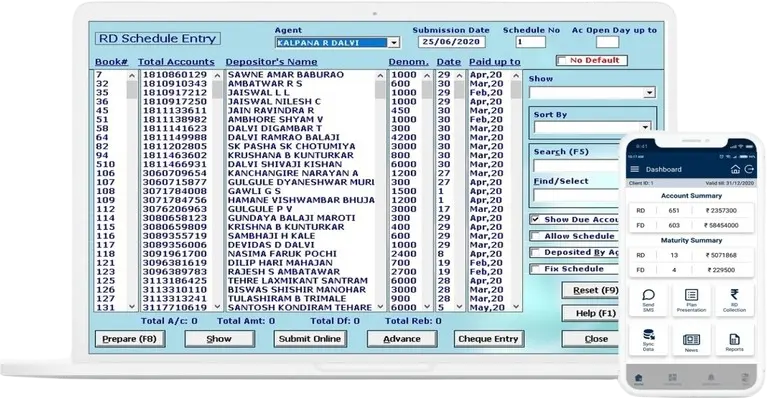Click up arrow of Denom. list scrollbar
The width and height of the screenshot is (768, 398).
[427, 75]
